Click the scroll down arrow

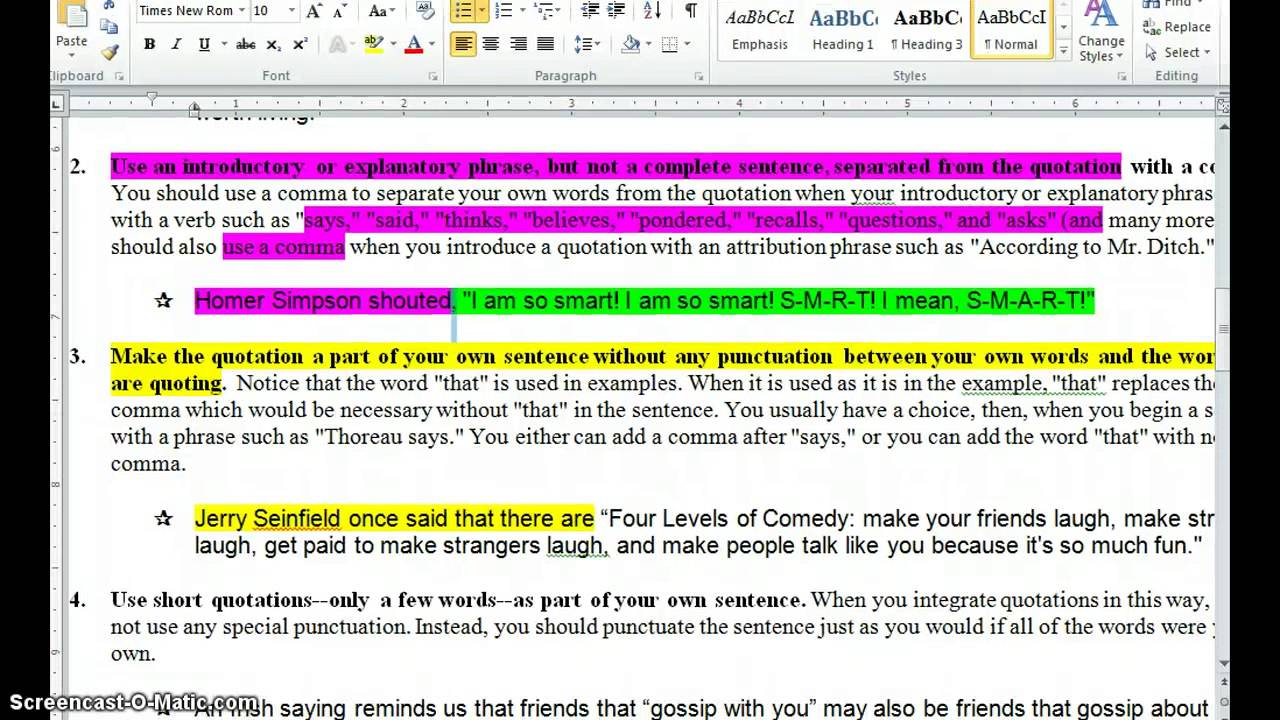click(1222, 663)
